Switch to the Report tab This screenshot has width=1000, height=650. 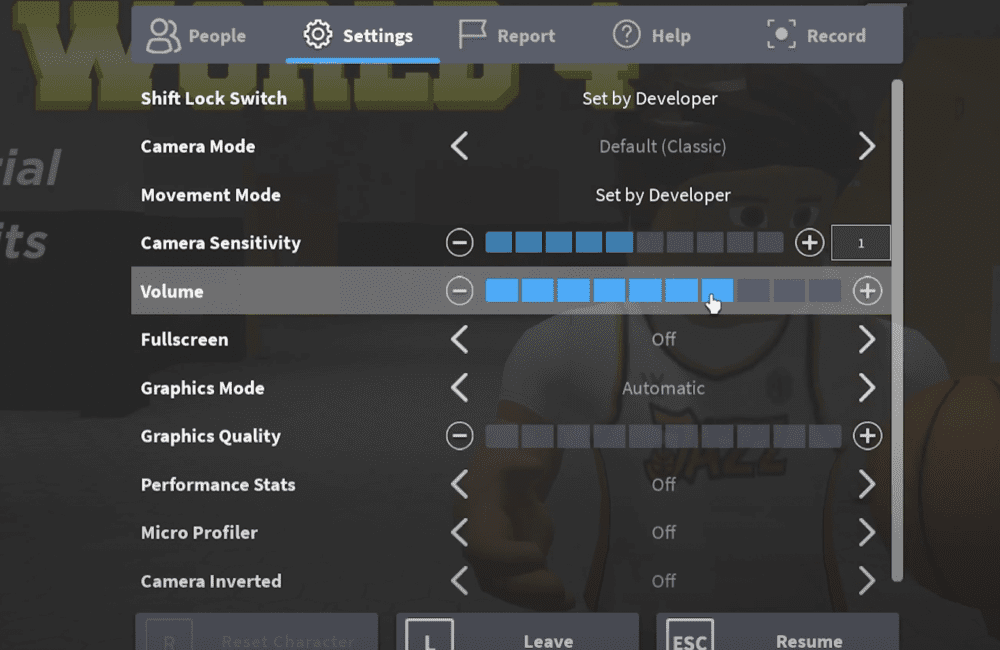coord(506,36)
